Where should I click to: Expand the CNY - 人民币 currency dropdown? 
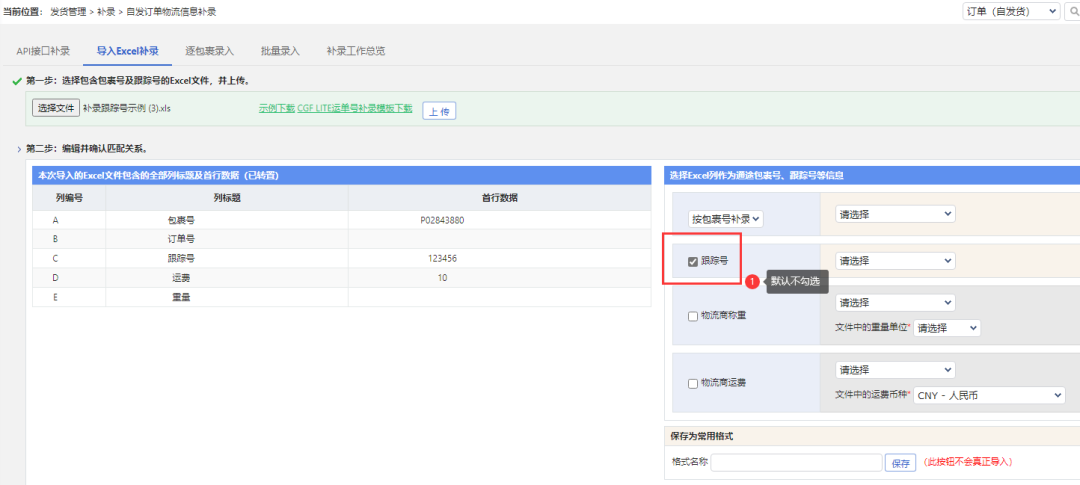[988, 395]
